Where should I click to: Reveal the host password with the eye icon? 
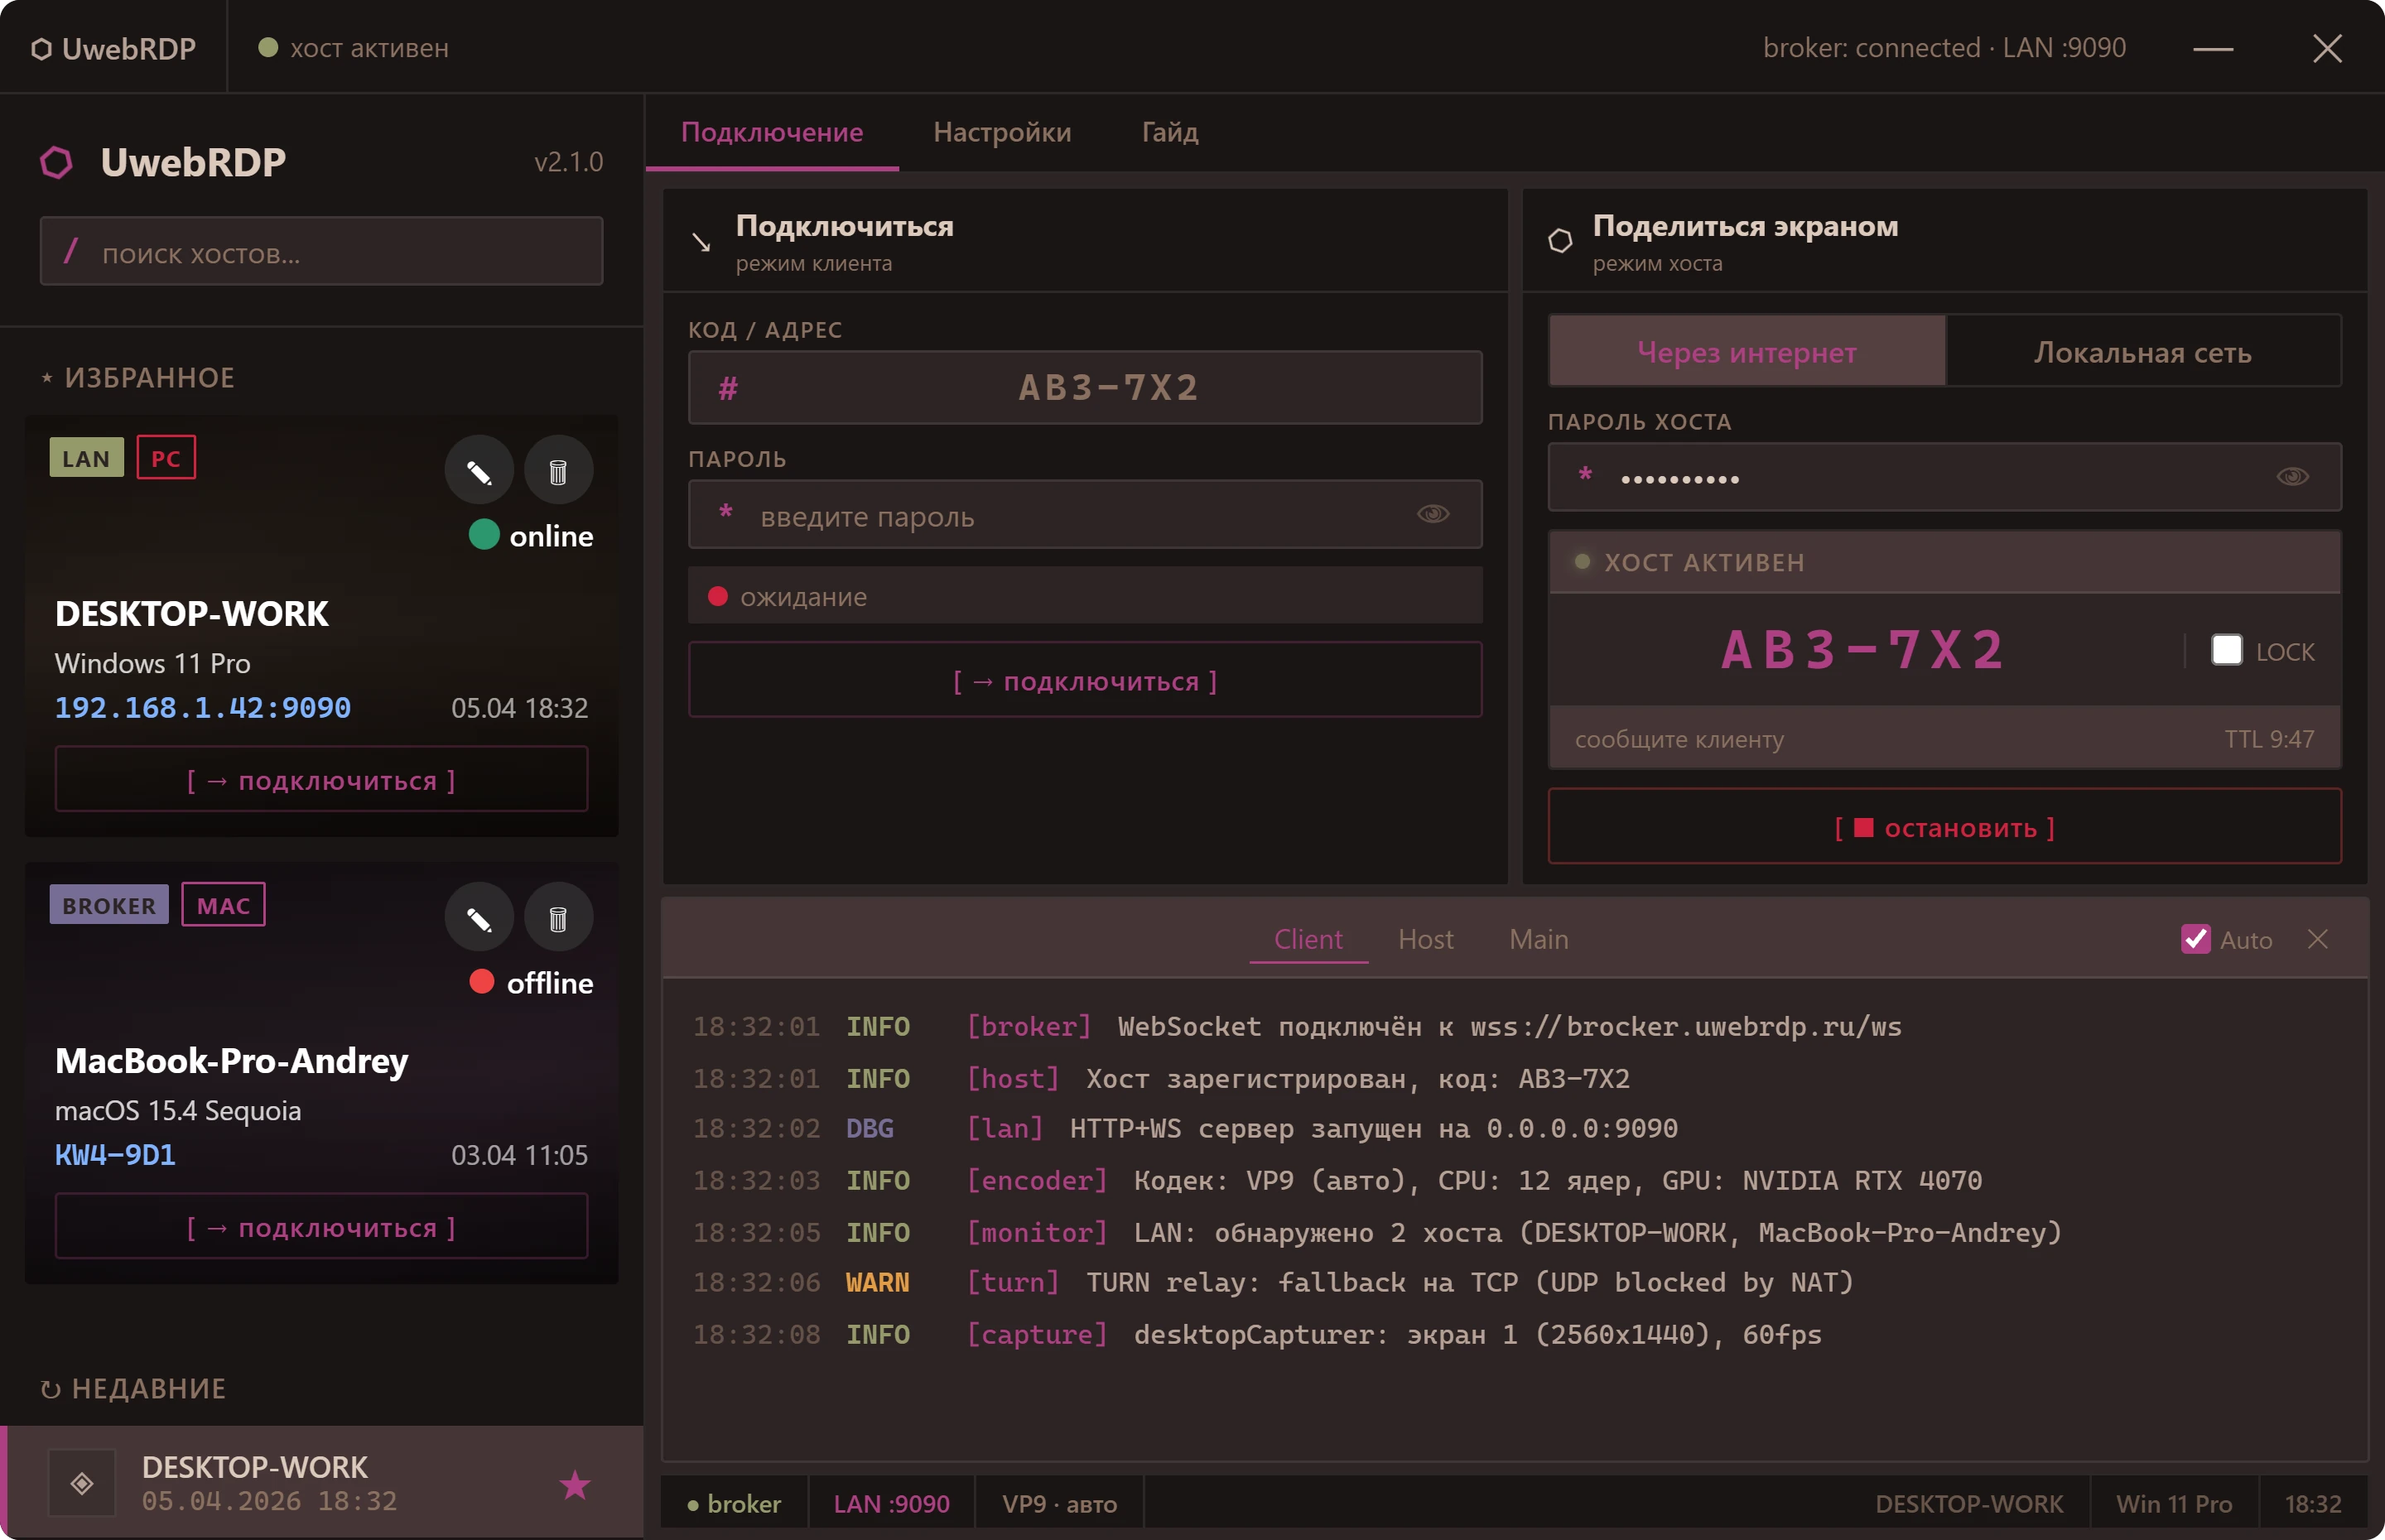2293,477
